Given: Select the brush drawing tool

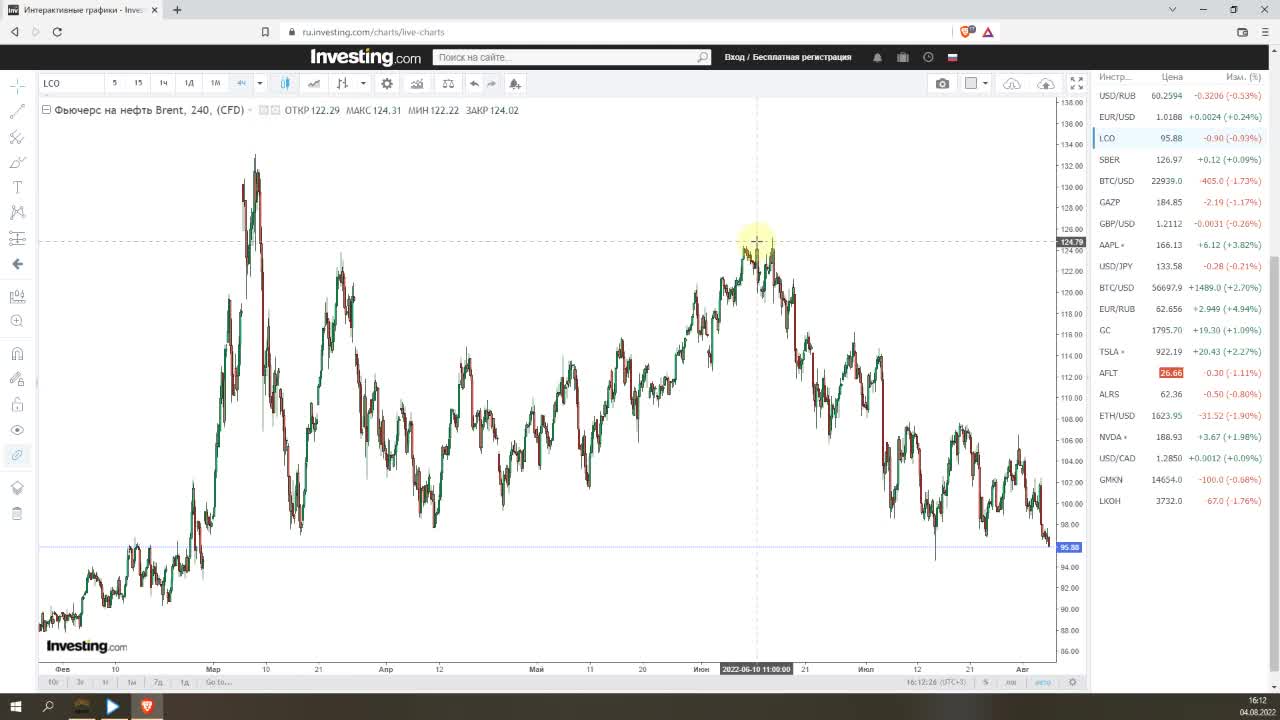Looking at the screenshot, I should tap(17, 162).
